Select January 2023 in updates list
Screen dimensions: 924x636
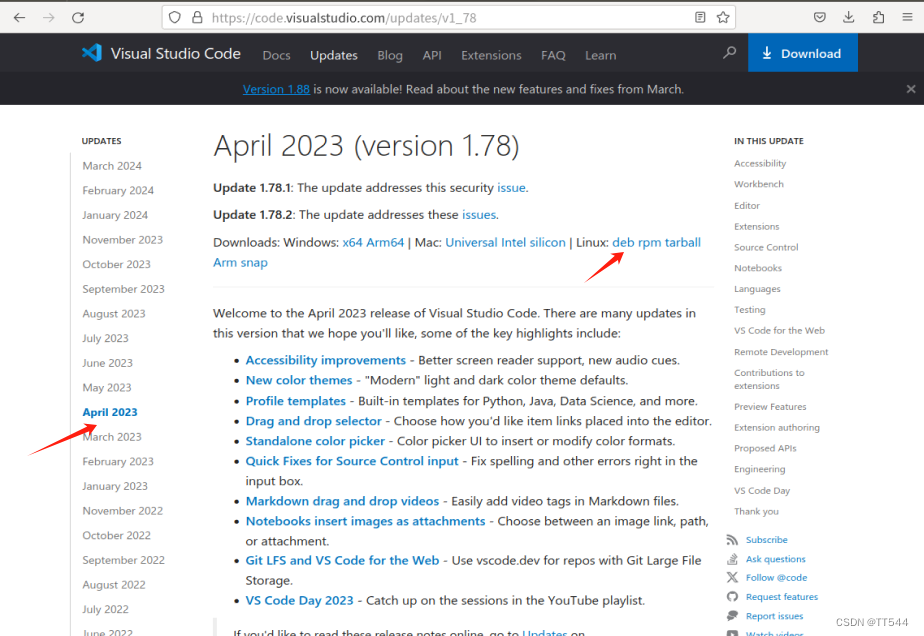click(115, 486)
